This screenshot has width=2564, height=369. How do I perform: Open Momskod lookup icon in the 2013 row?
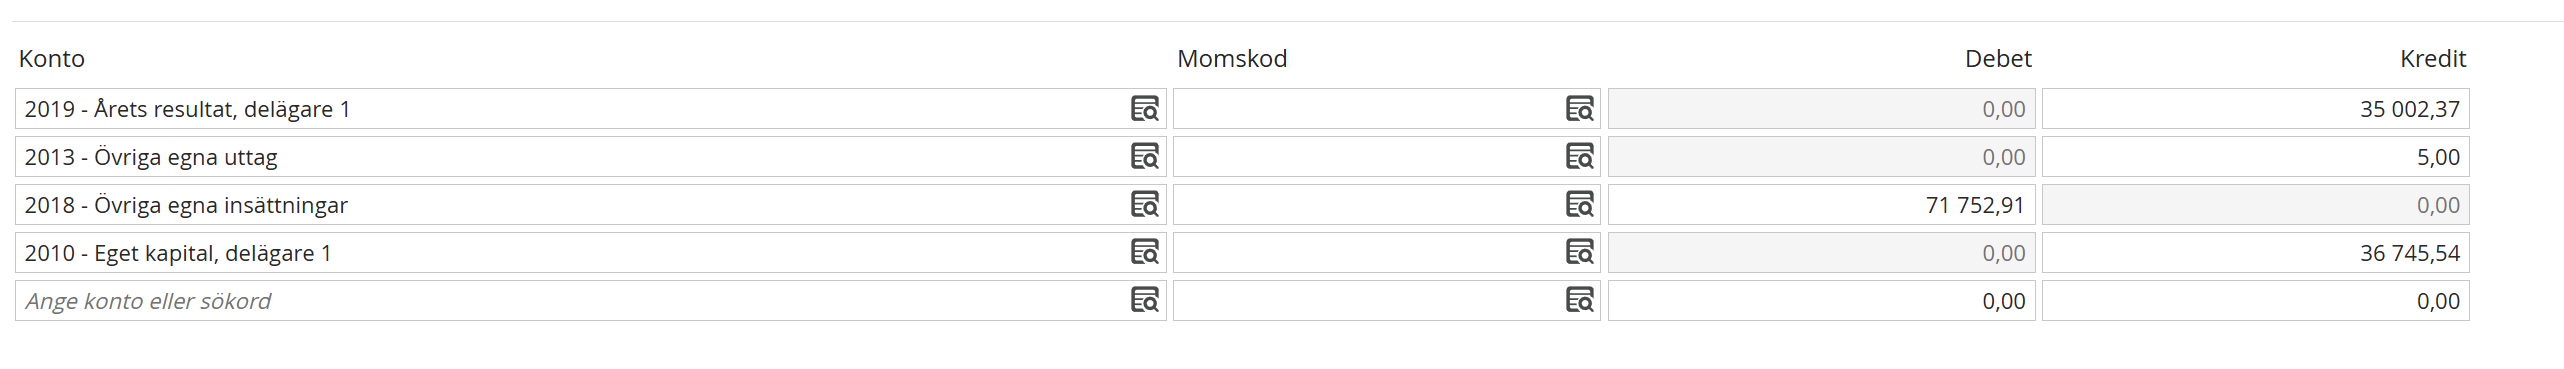[x=1579, y=157]
